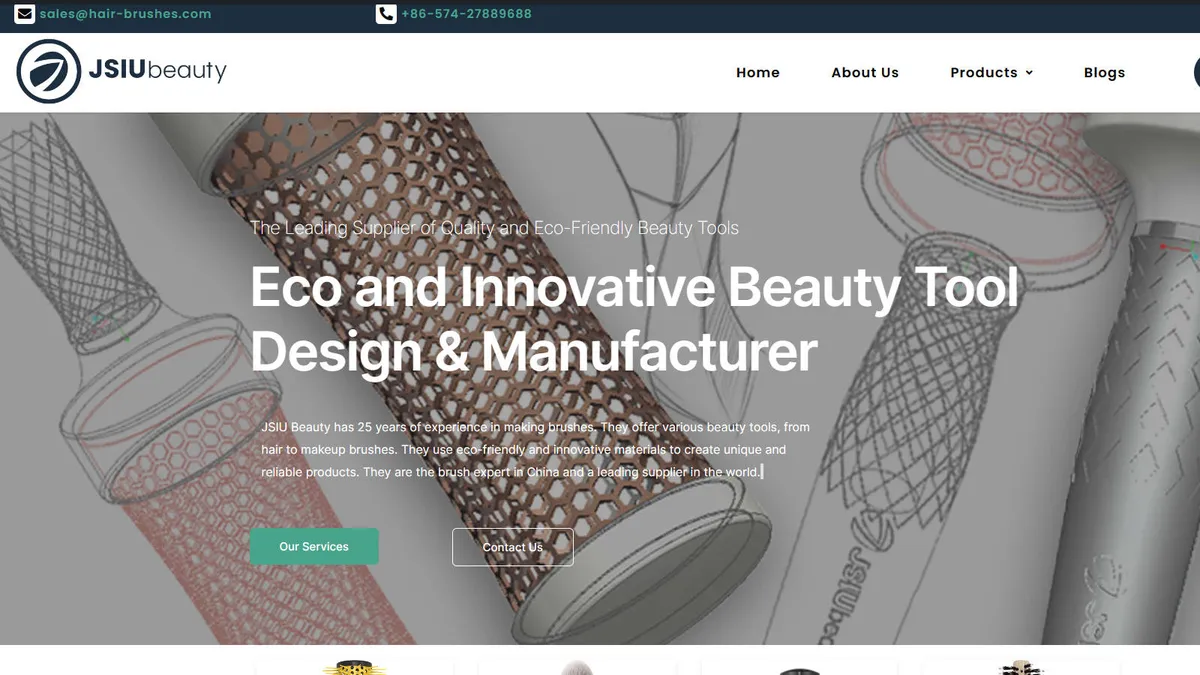
Task: Click the outlined Contact Us button
Action: (513, 547)
